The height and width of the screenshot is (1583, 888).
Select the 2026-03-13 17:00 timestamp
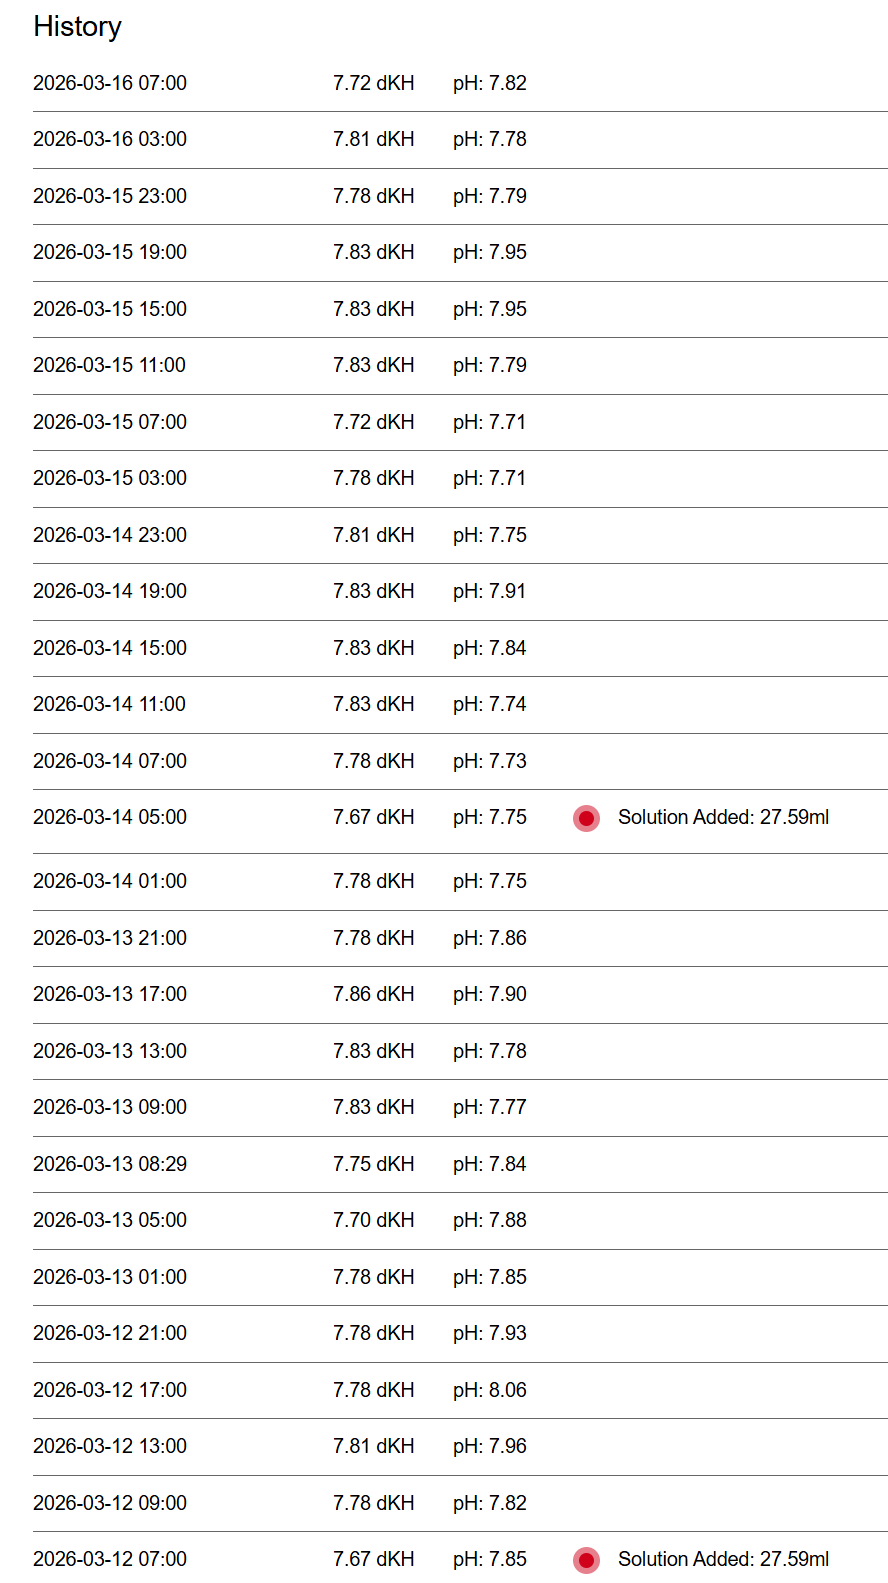[x=110, y=994]
